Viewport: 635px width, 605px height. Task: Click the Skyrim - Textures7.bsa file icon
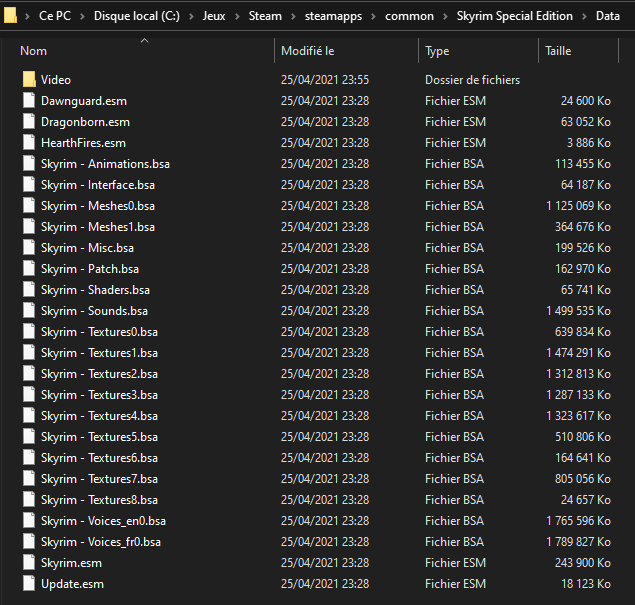coord(29,479)
